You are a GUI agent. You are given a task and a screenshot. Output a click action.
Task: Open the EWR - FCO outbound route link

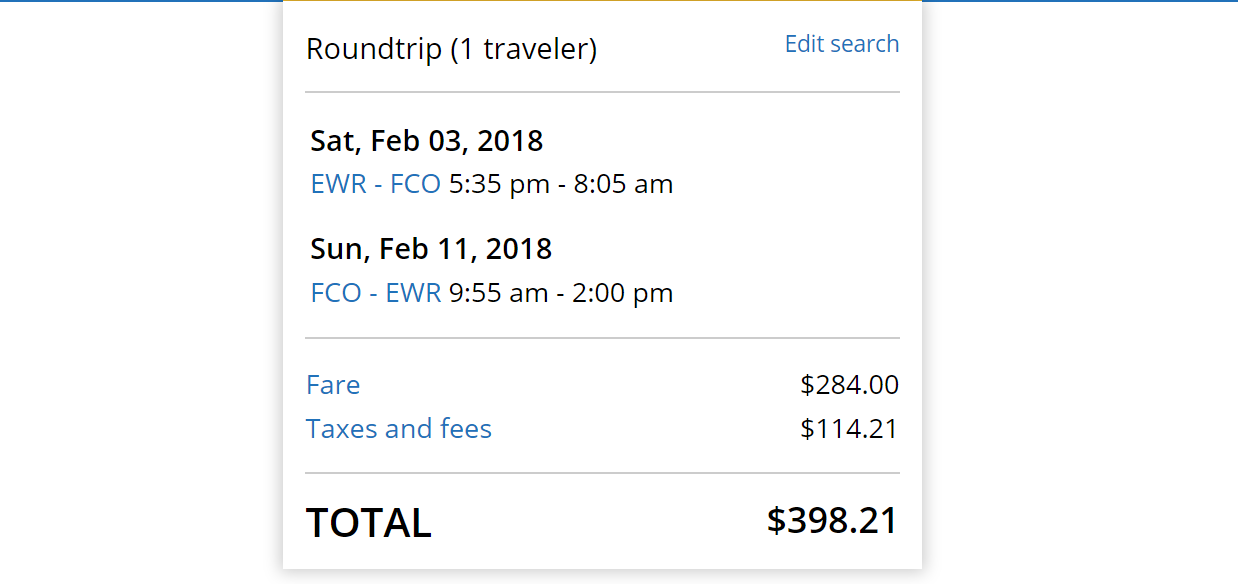tap(375, 184)
